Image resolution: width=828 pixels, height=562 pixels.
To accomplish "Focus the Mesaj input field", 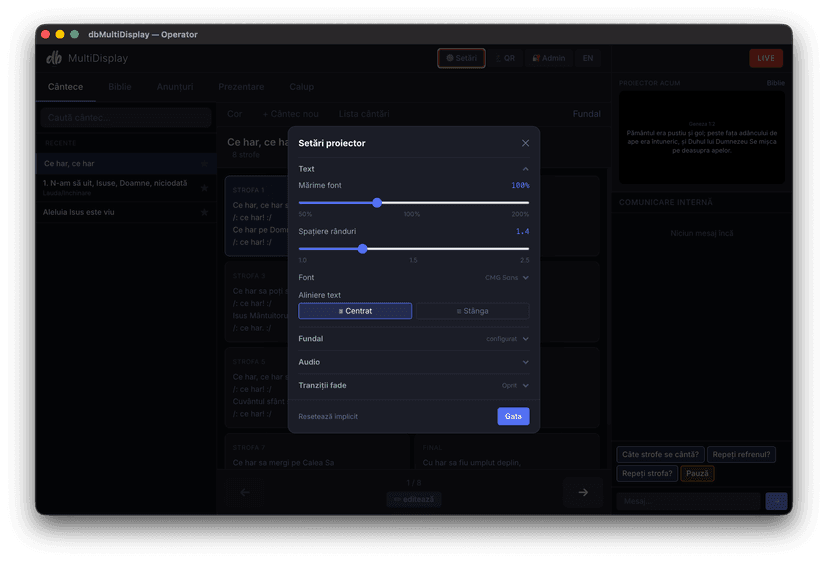I will (x=689, y=501).
